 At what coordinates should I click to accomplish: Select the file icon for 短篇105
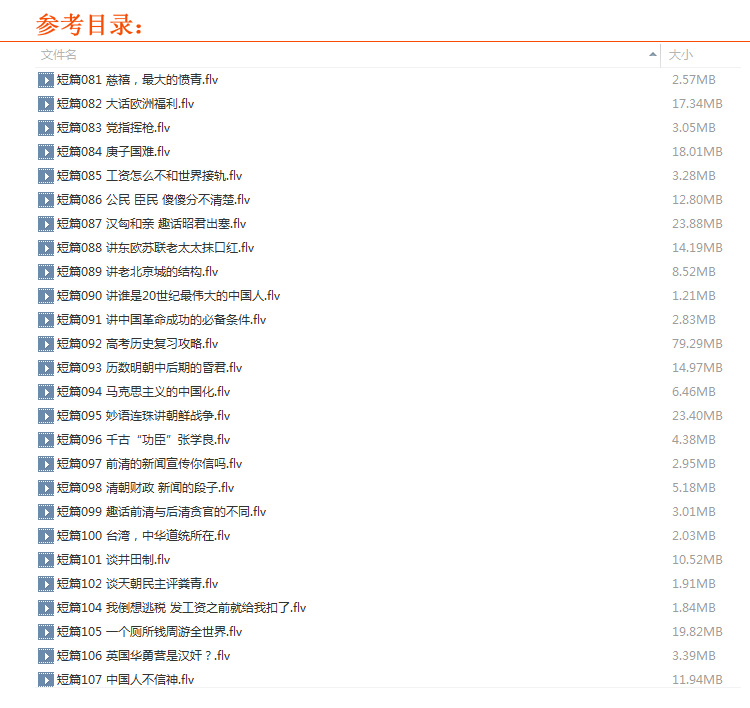click(x=46, y=632)
